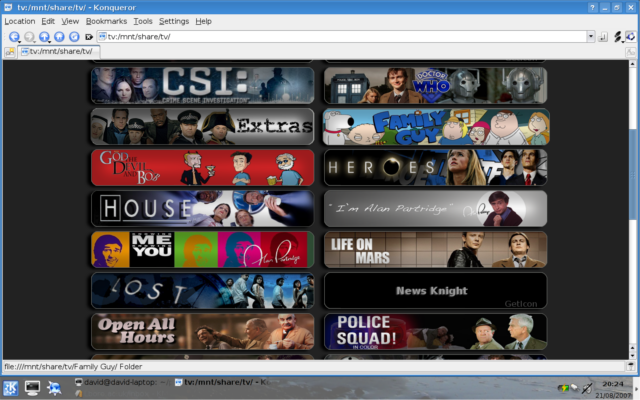Click the Konqueror title bar window icon
This screenshot has width=640, height=400.
pos(8,7)
